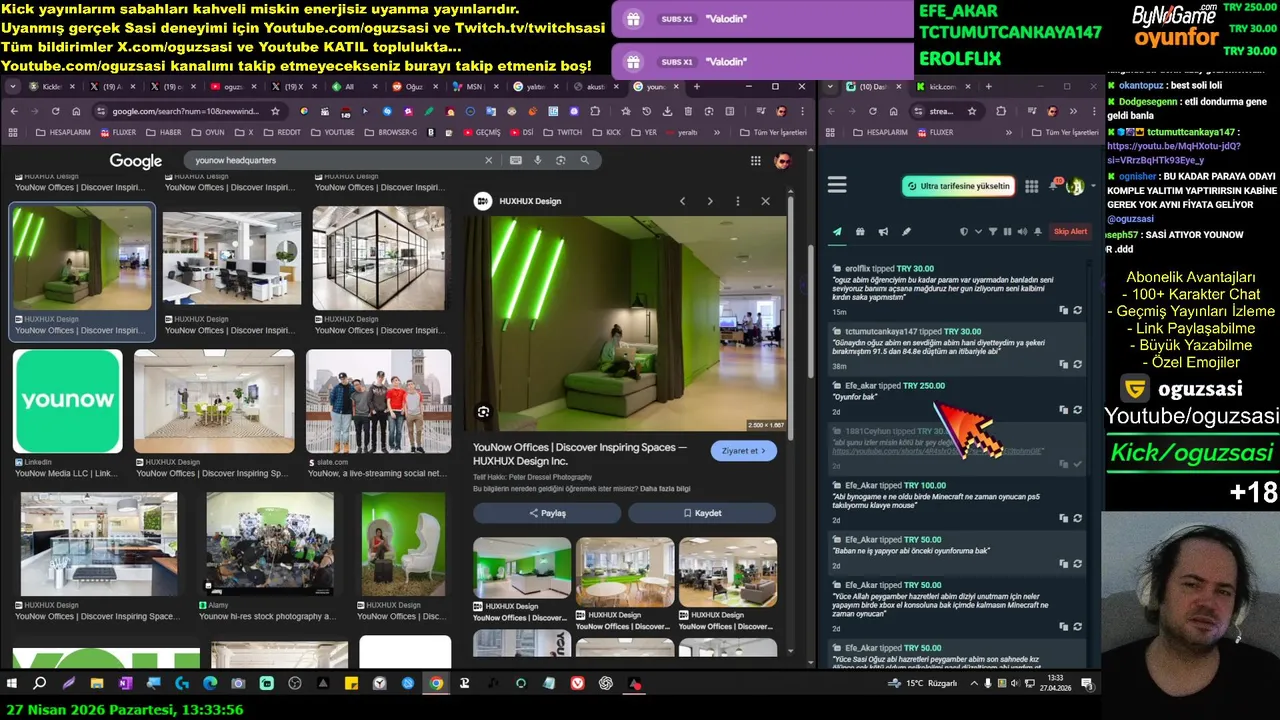Clear the Google search box text
The width and height of the screenshot is (1280, 720).
(489, 160)
